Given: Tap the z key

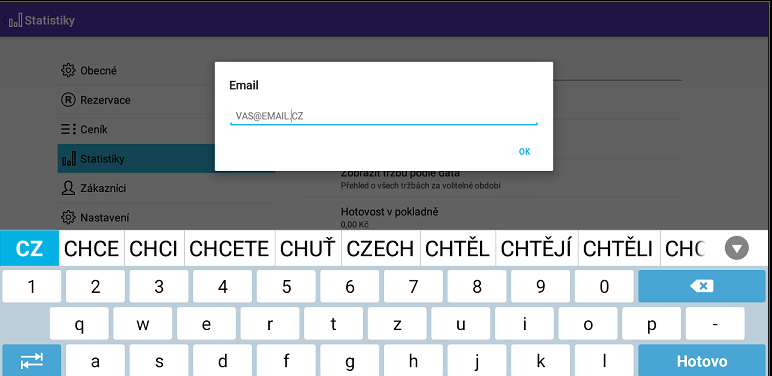Looking at the screenshot, I should pyautogui.click(x=397, y=324).
